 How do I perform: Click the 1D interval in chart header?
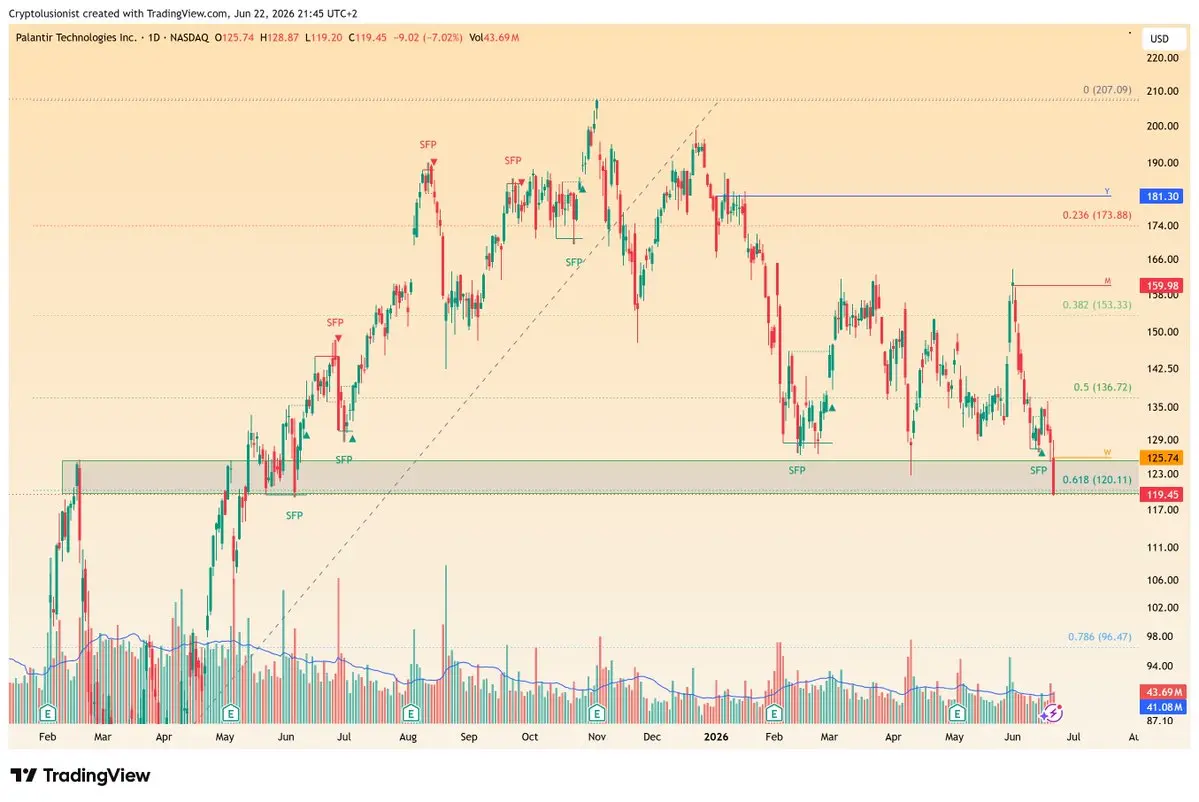click(154, 37)
